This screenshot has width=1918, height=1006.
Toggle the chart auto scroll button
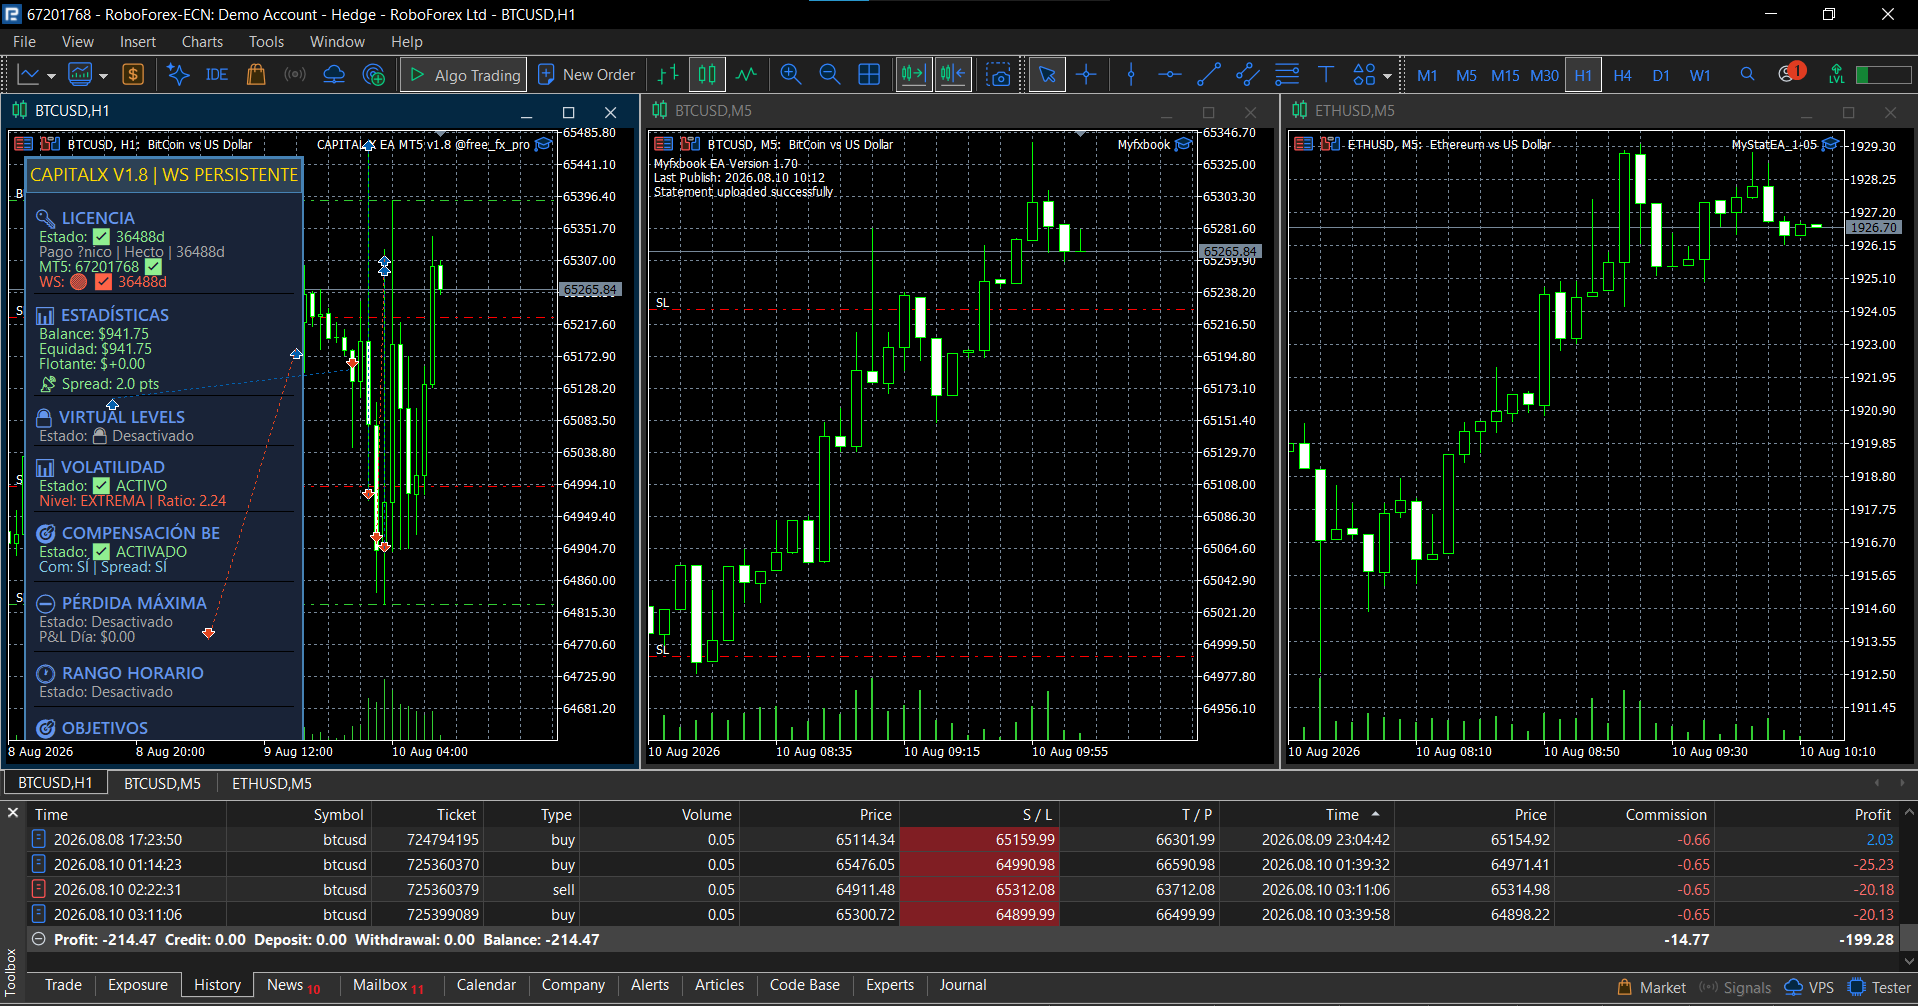pyautogui.click(x=913, y=75)
